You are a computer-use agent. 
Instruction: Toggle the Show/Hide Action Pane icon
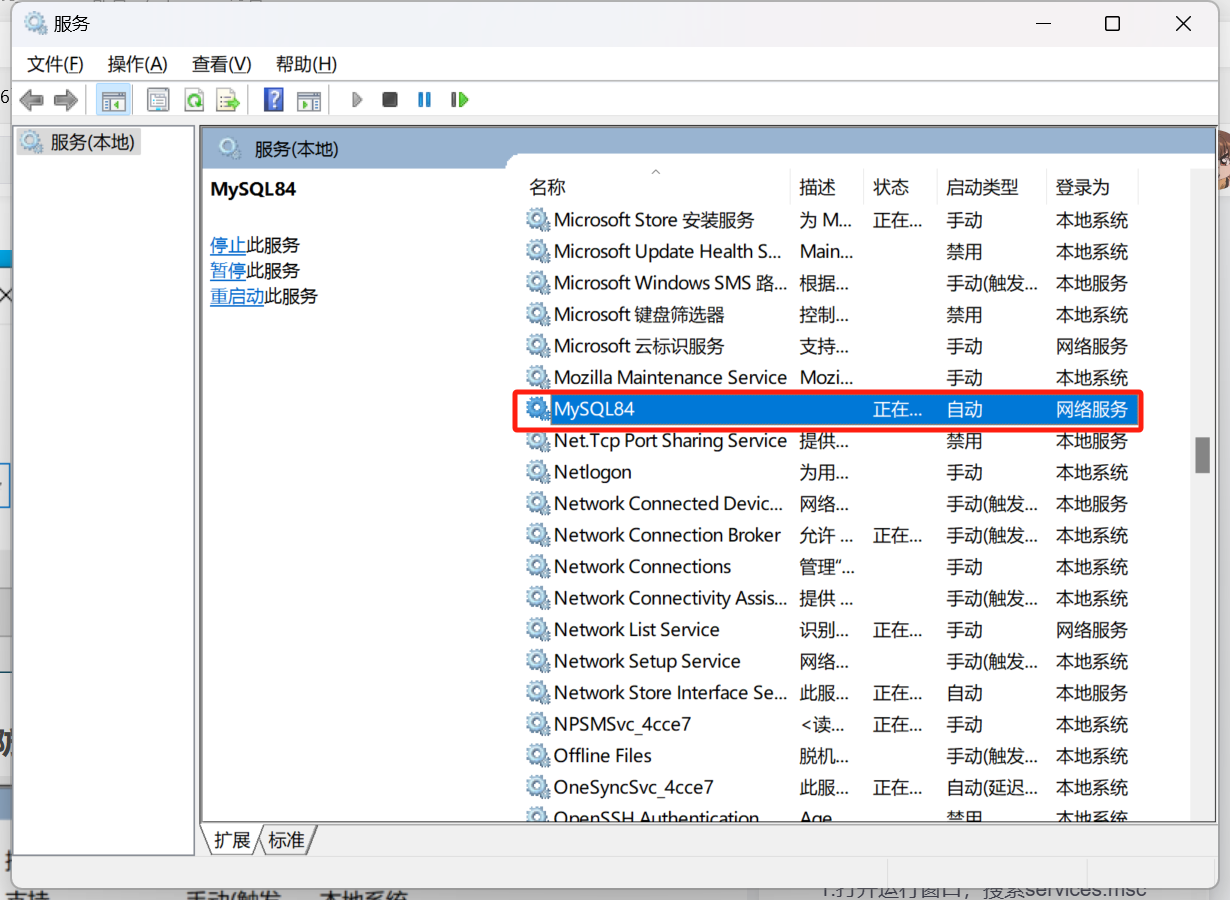click(x=309, y=100)
